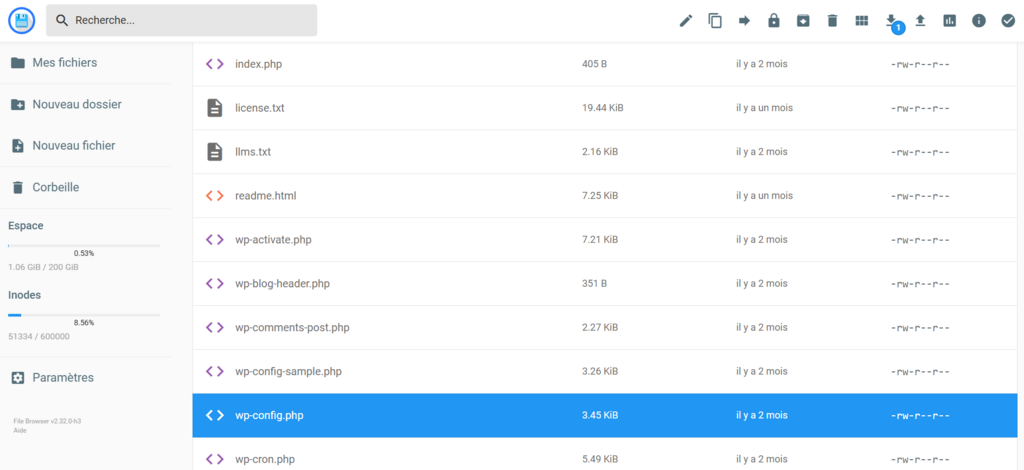Click the document icon beside llms.txt

(215, 151)
